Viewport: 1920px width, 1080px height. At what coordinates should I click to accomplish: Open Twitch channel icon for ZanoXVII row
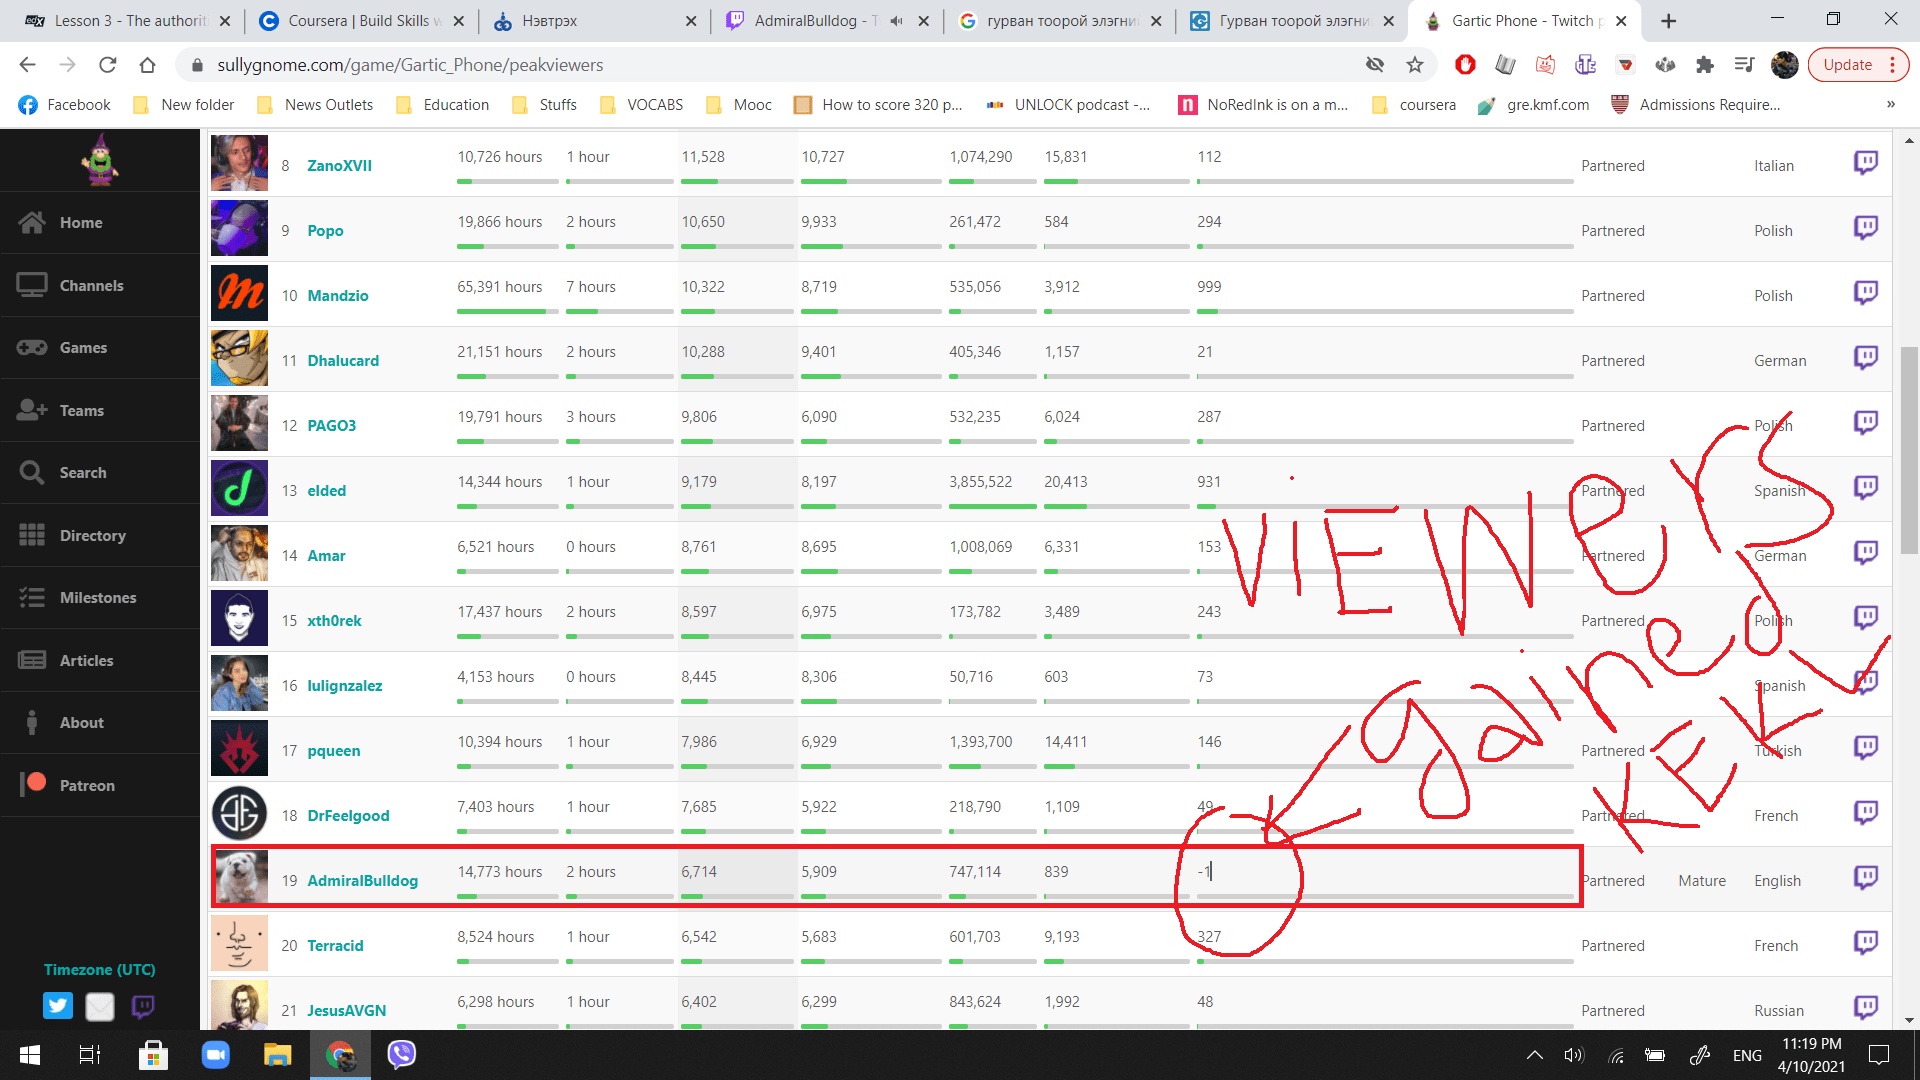tap(1865, 163)
